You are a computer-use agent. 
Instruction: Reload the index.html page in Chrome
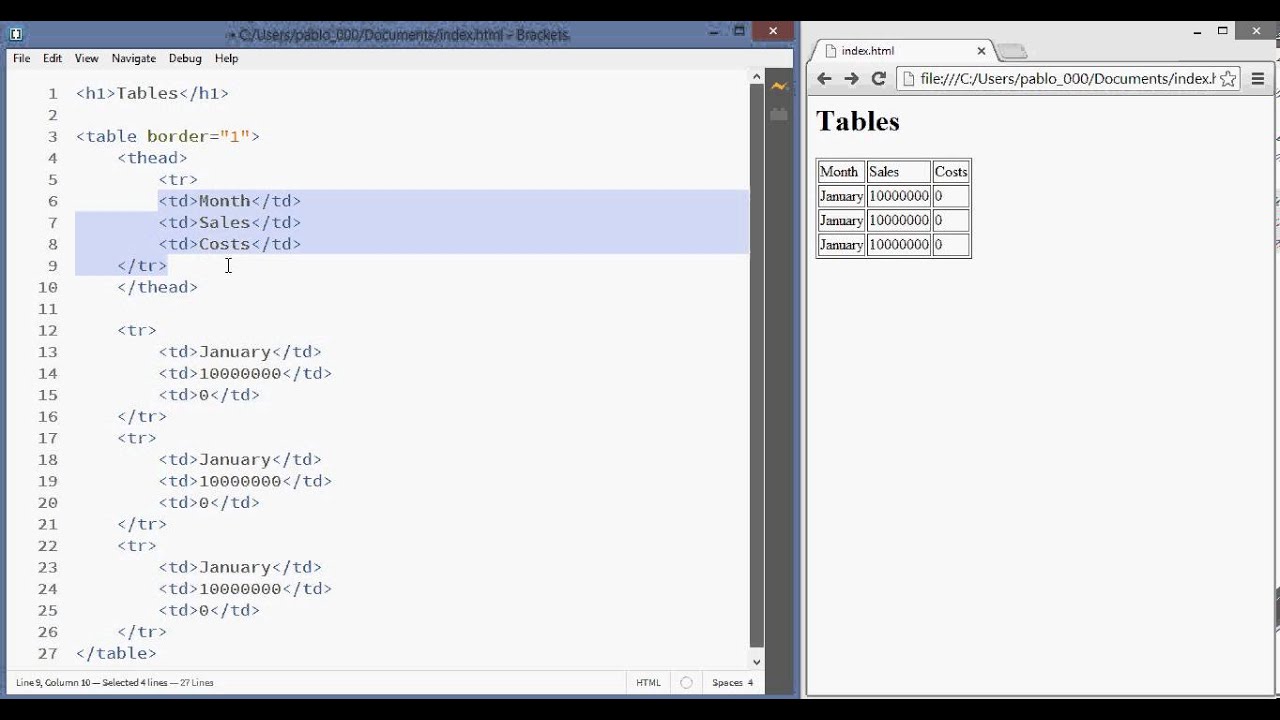[x=879, y=79]
